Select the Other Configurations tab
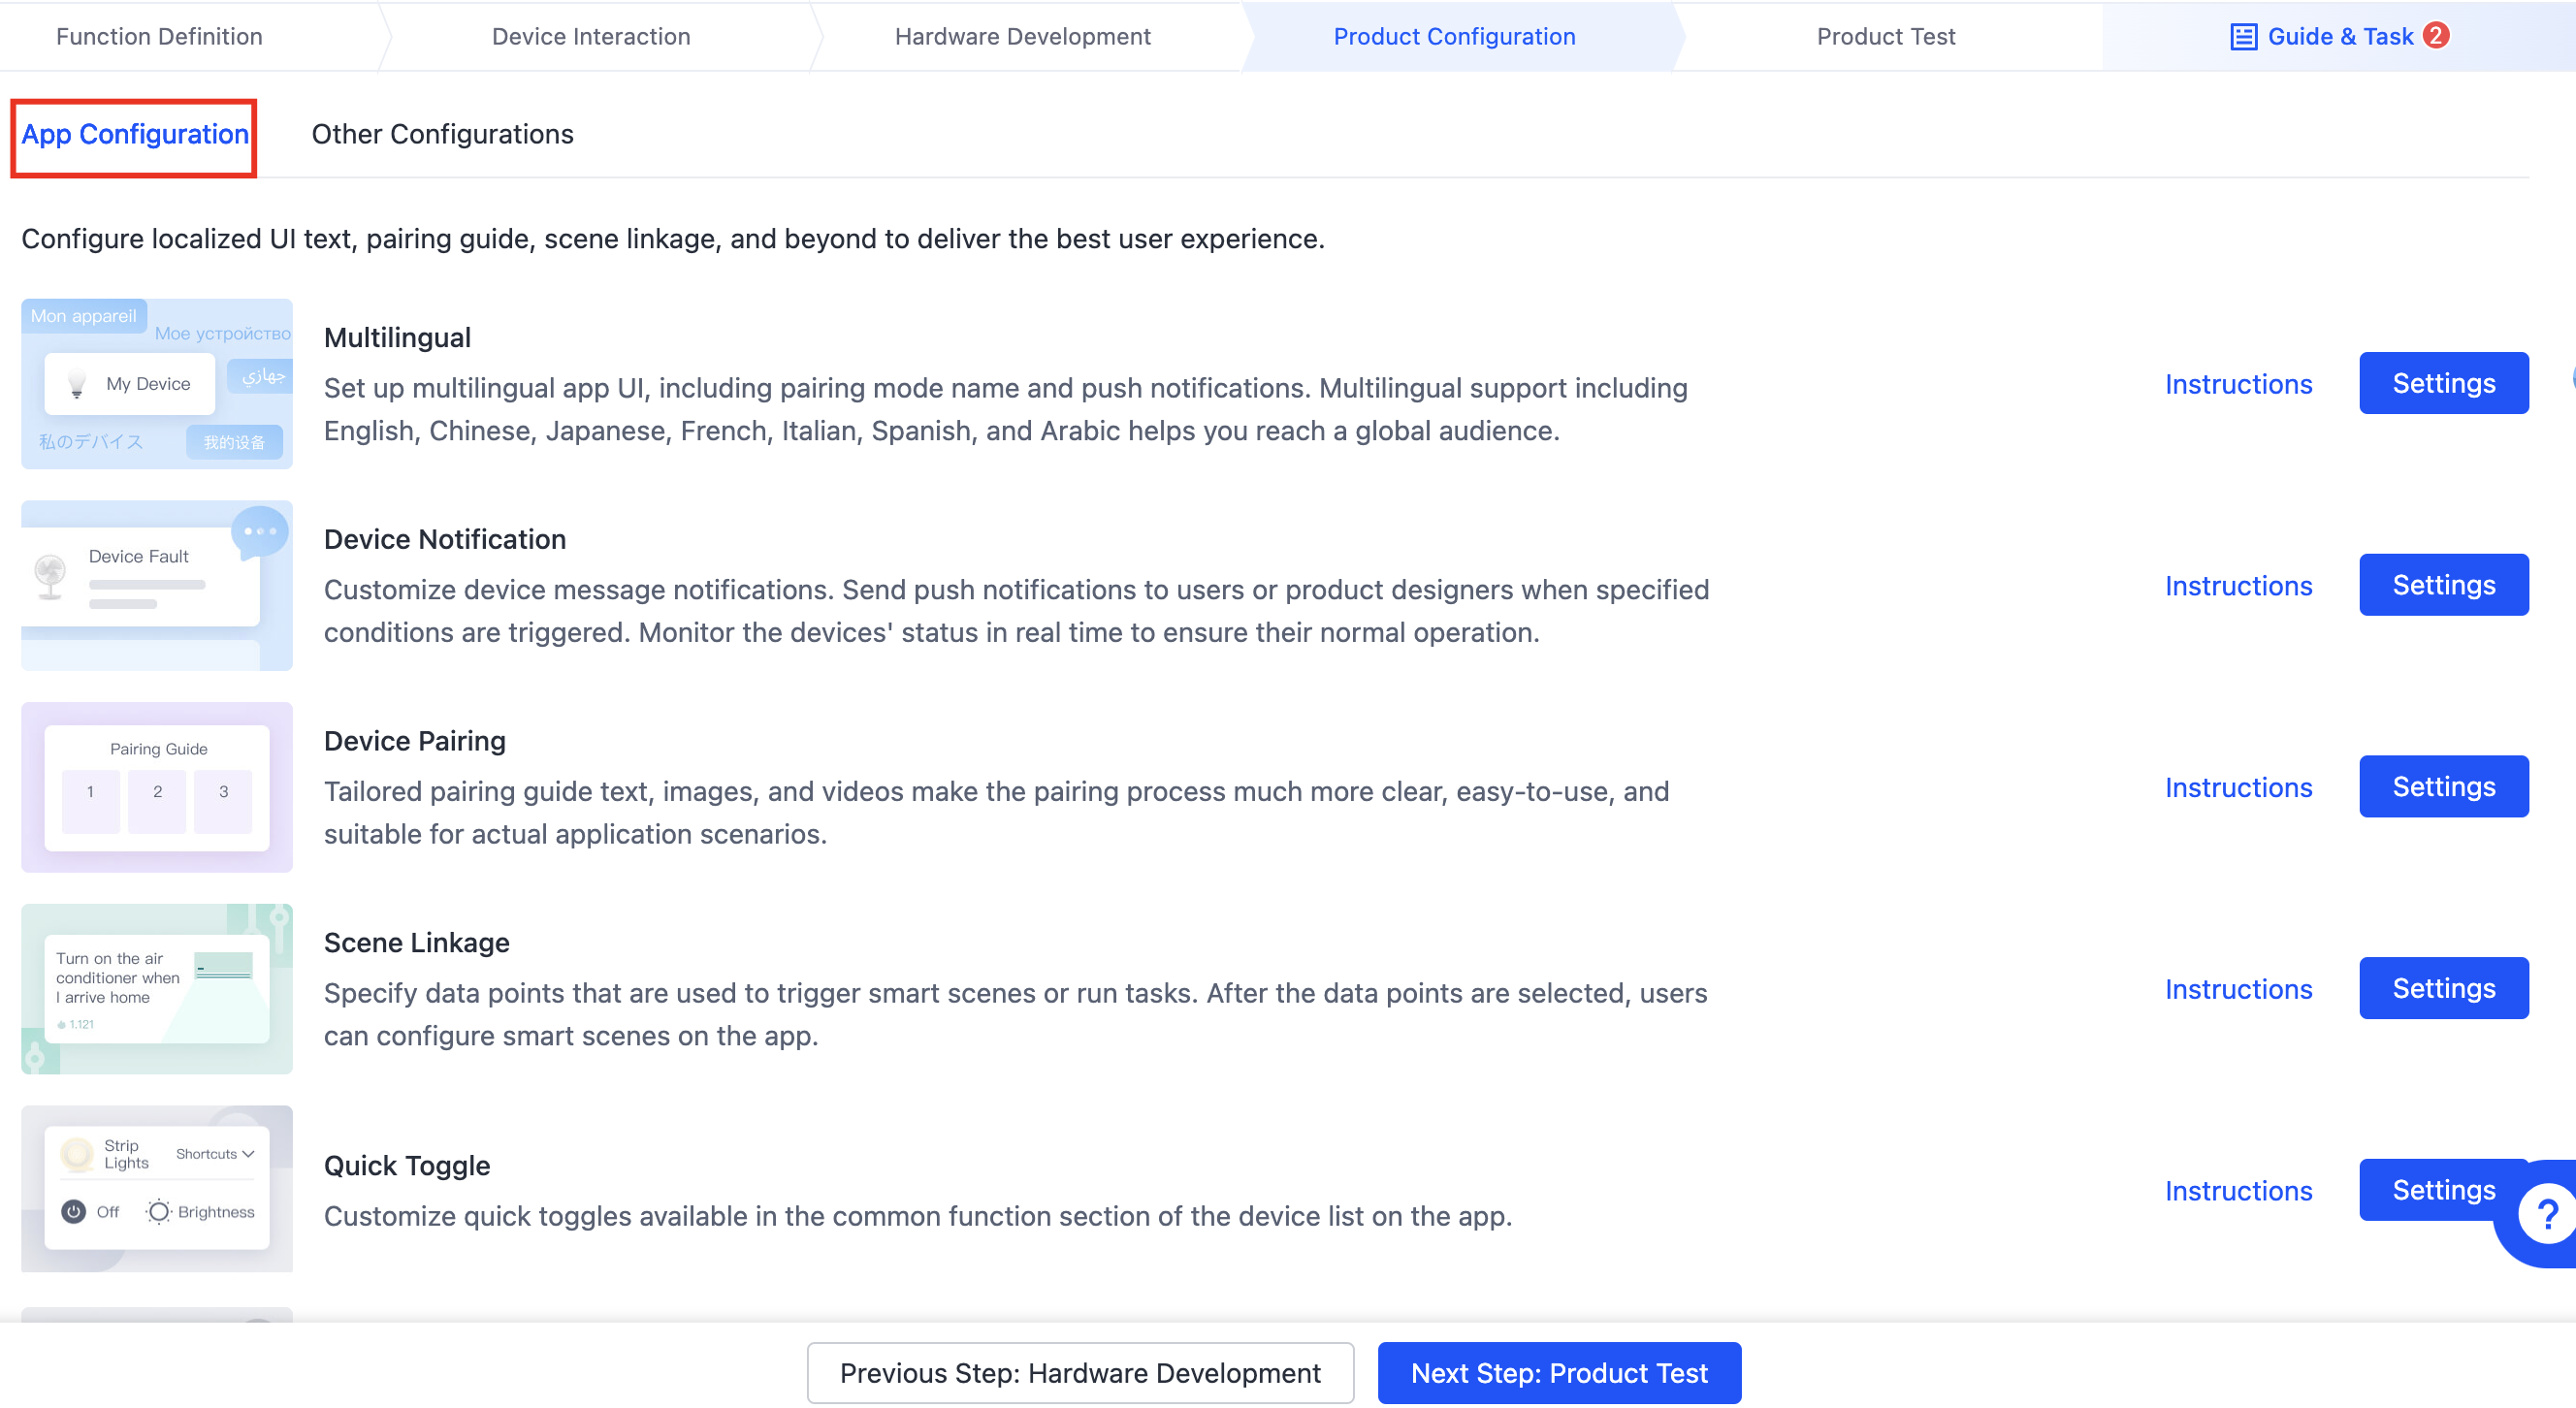Image resolution: width=2576 pixels, height=1408 pixels. (442, 135)
